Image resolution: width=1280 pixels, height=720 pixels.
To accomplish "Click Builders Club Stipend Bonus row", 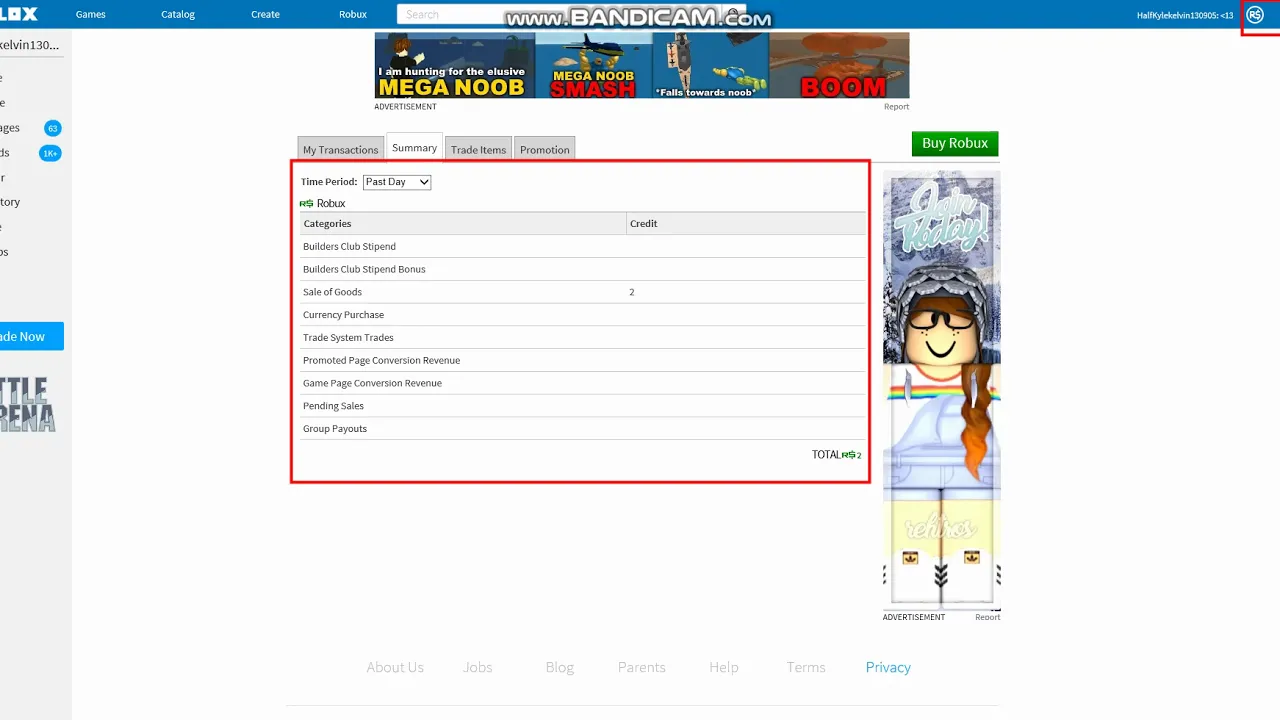I will tap(582, 269).
